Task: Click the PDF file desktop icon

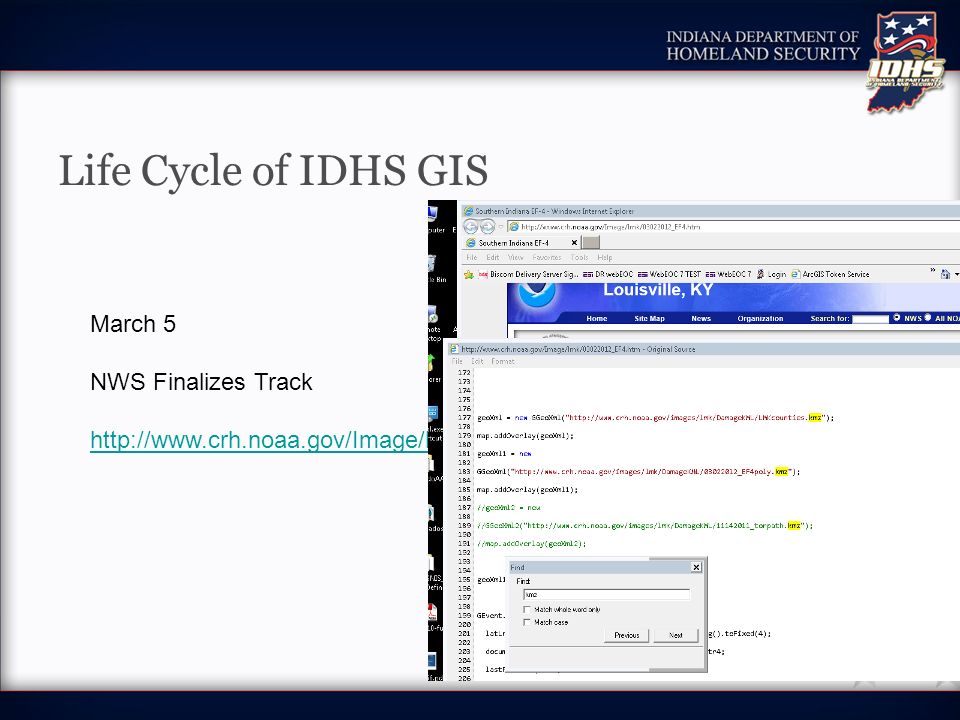Action: tap(433, 614)
